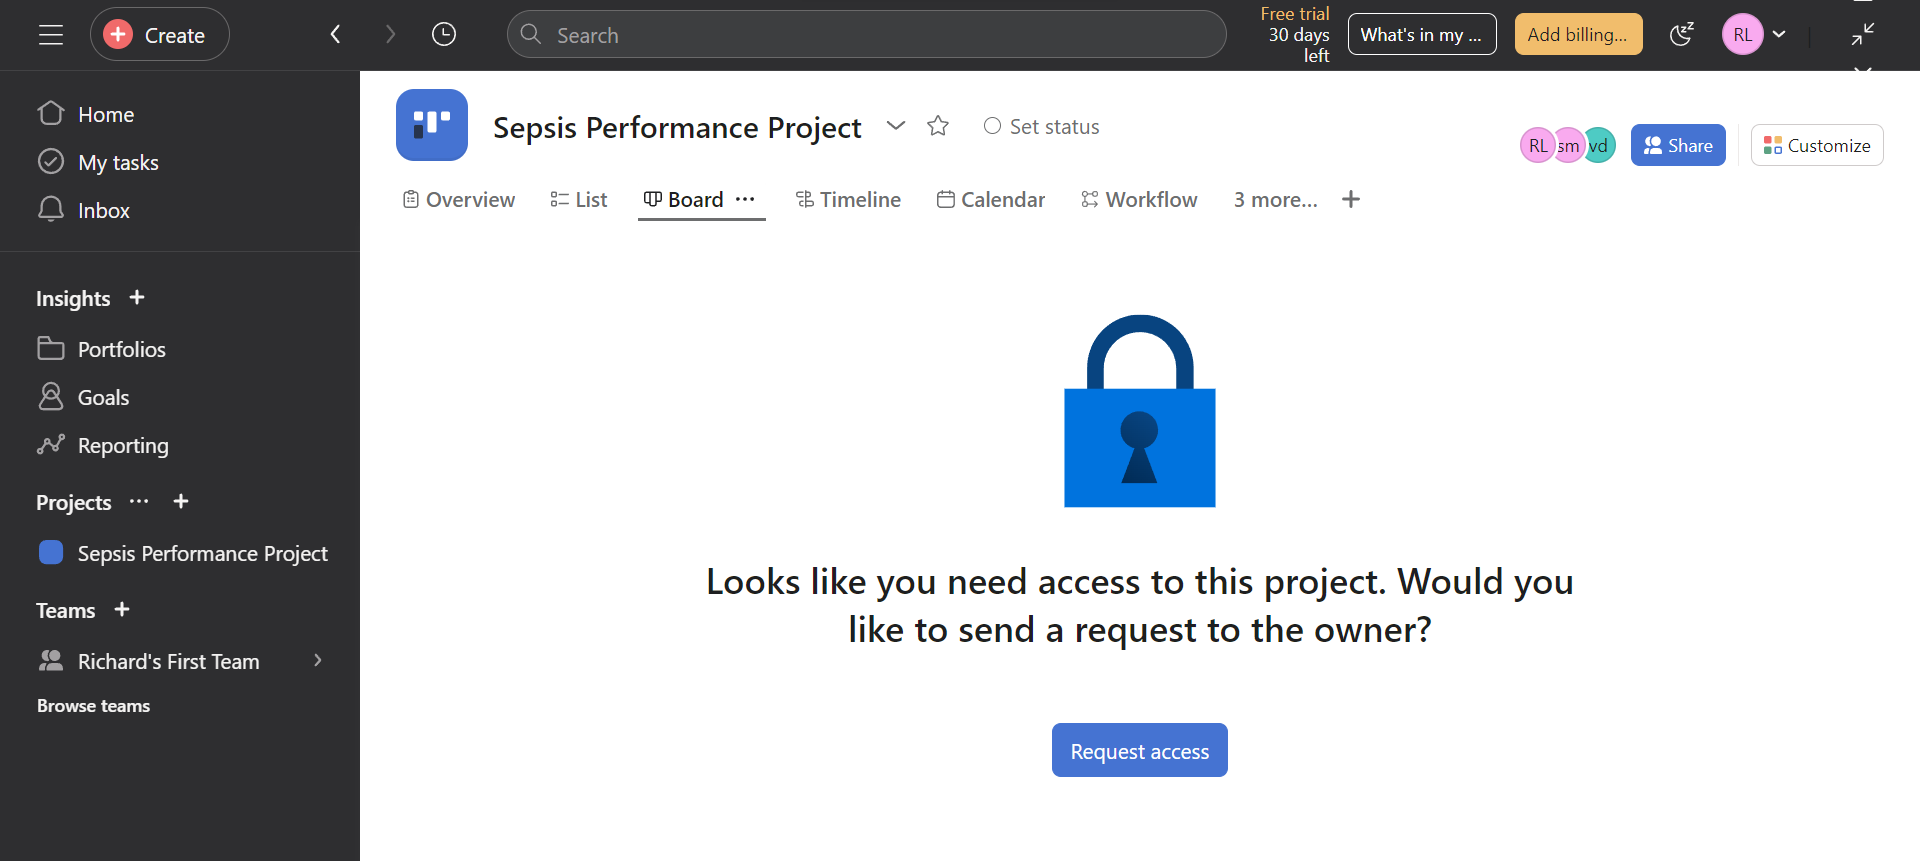This screenshot has height=861, width=1920.
Task: Switch to the Timeline tab
Action: pos(848,200)
